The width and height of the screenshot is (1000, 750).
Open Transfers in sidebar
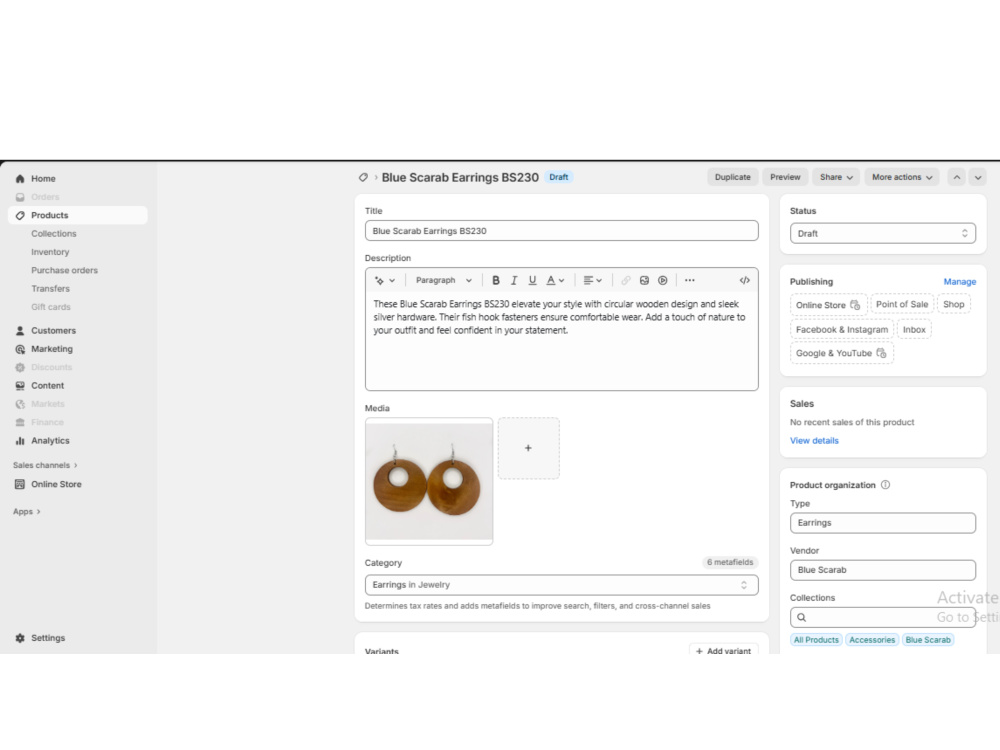[50, 289]
